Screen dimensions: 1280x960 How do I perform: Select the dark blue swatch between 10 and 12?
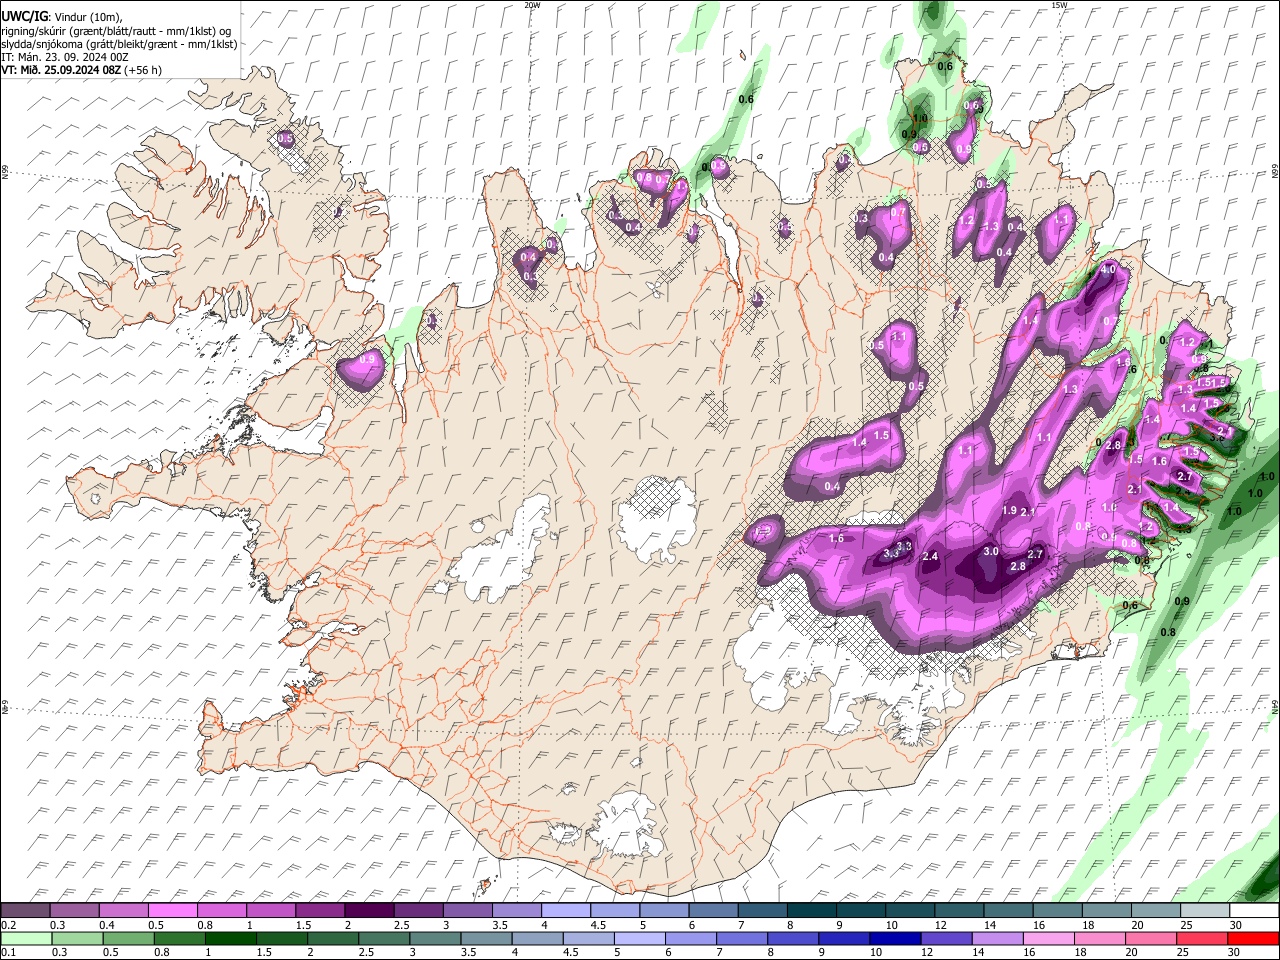893,938
